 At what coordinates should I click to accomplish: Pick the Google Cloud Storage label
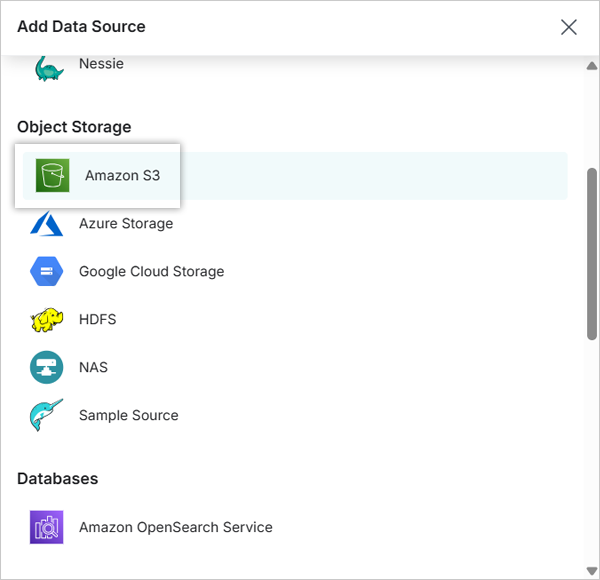coord(152,271)
